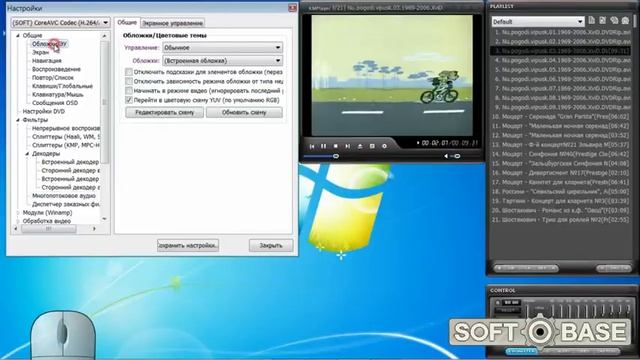Viewport: 640px width, 360px height.
Task: Expand the 'Модули (Winamp)' tree node
Action: (x=18, y=213)
